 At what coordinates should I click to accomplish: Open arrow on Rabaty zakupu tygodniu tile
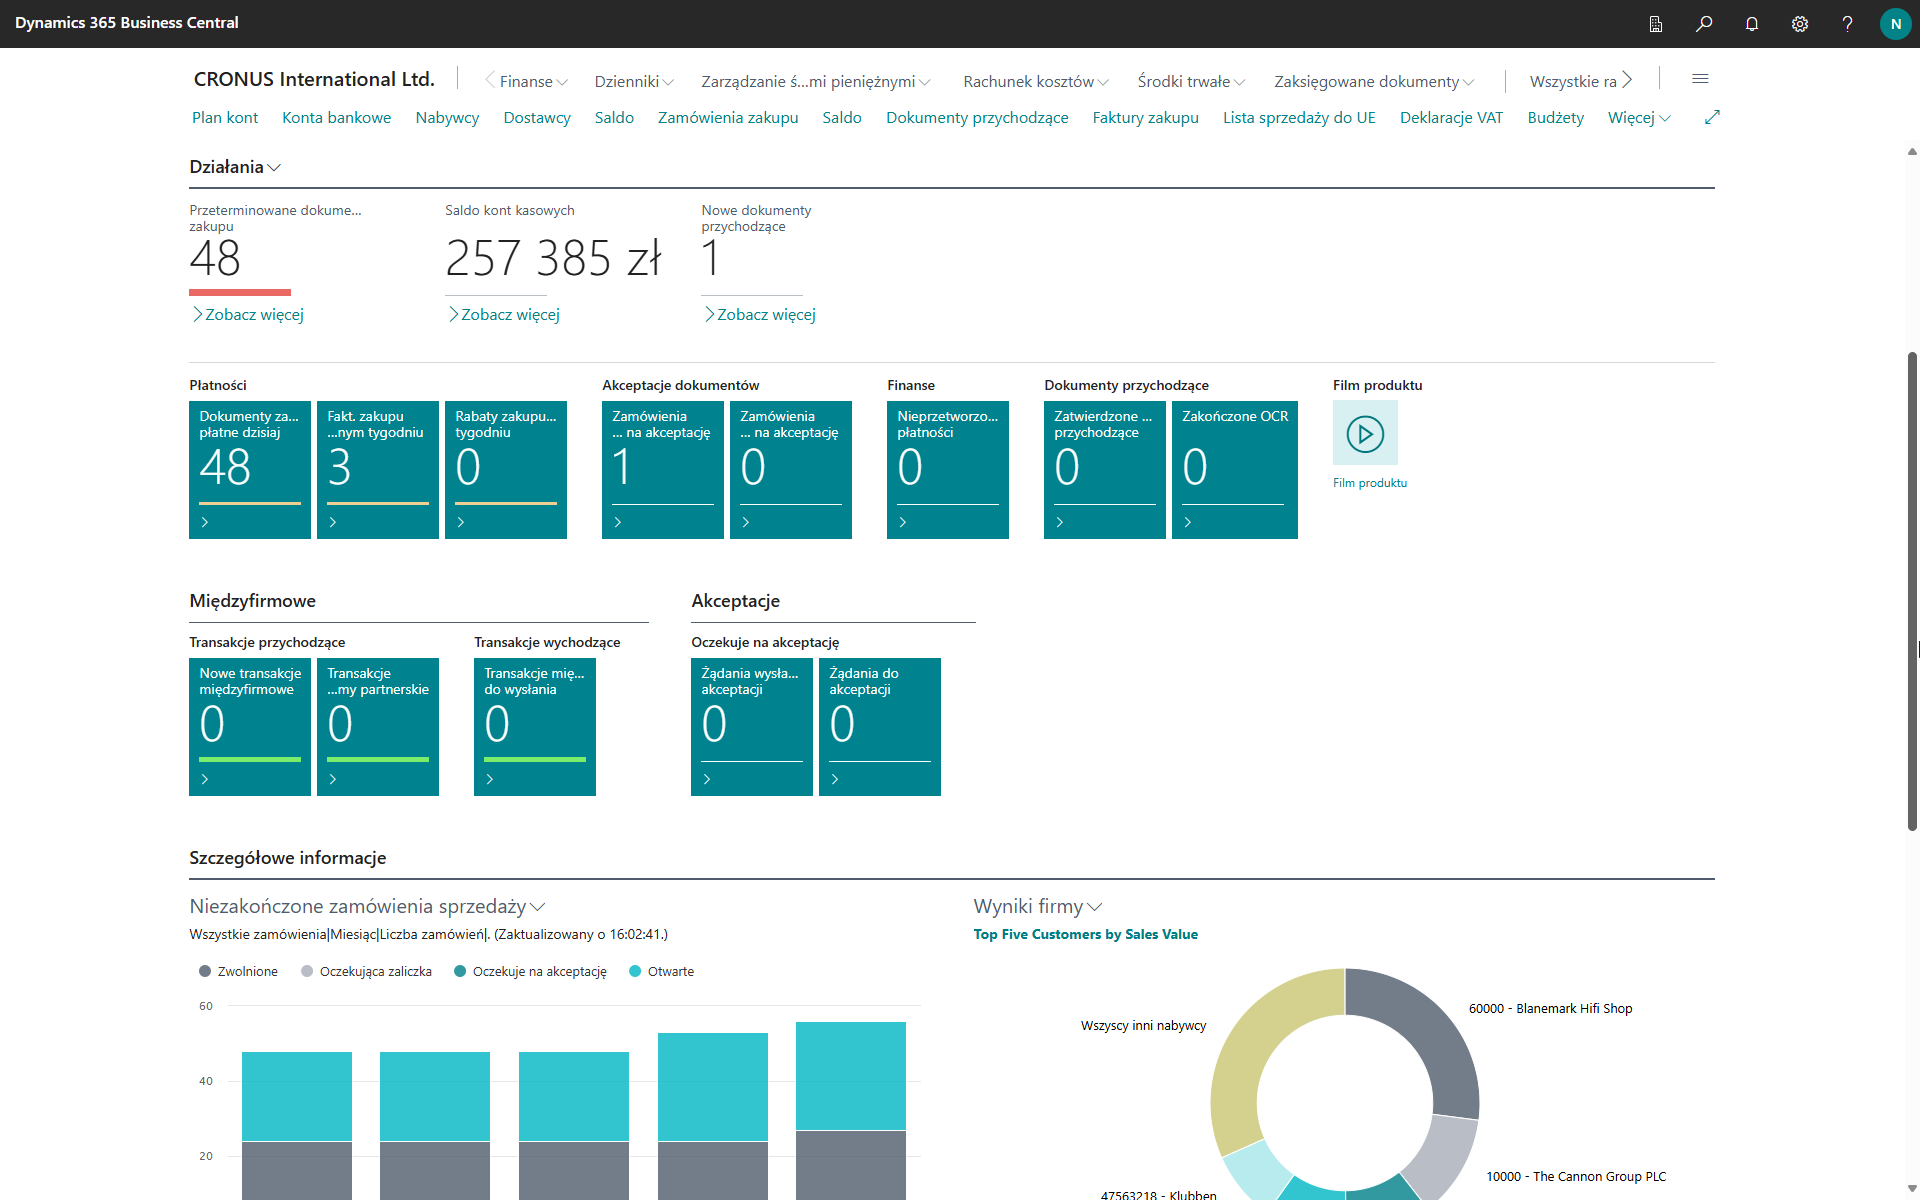coord(461,522)
